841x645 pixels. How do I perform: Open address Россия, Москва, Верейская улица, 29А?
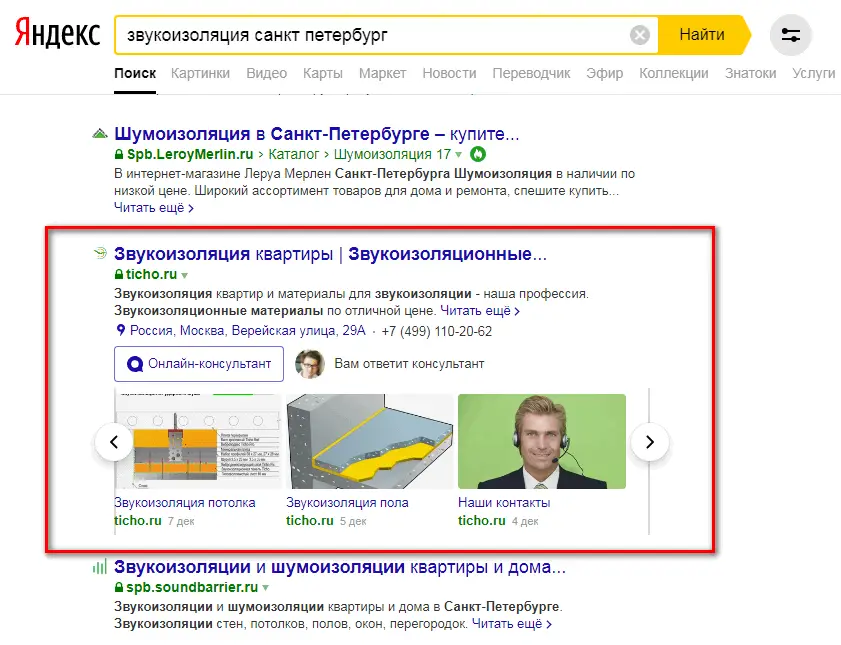248,331
